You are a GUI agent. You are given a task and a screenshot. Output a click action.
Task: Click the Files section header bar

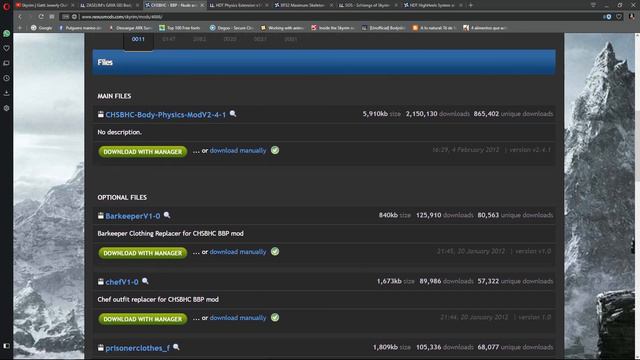coord(324,62)
